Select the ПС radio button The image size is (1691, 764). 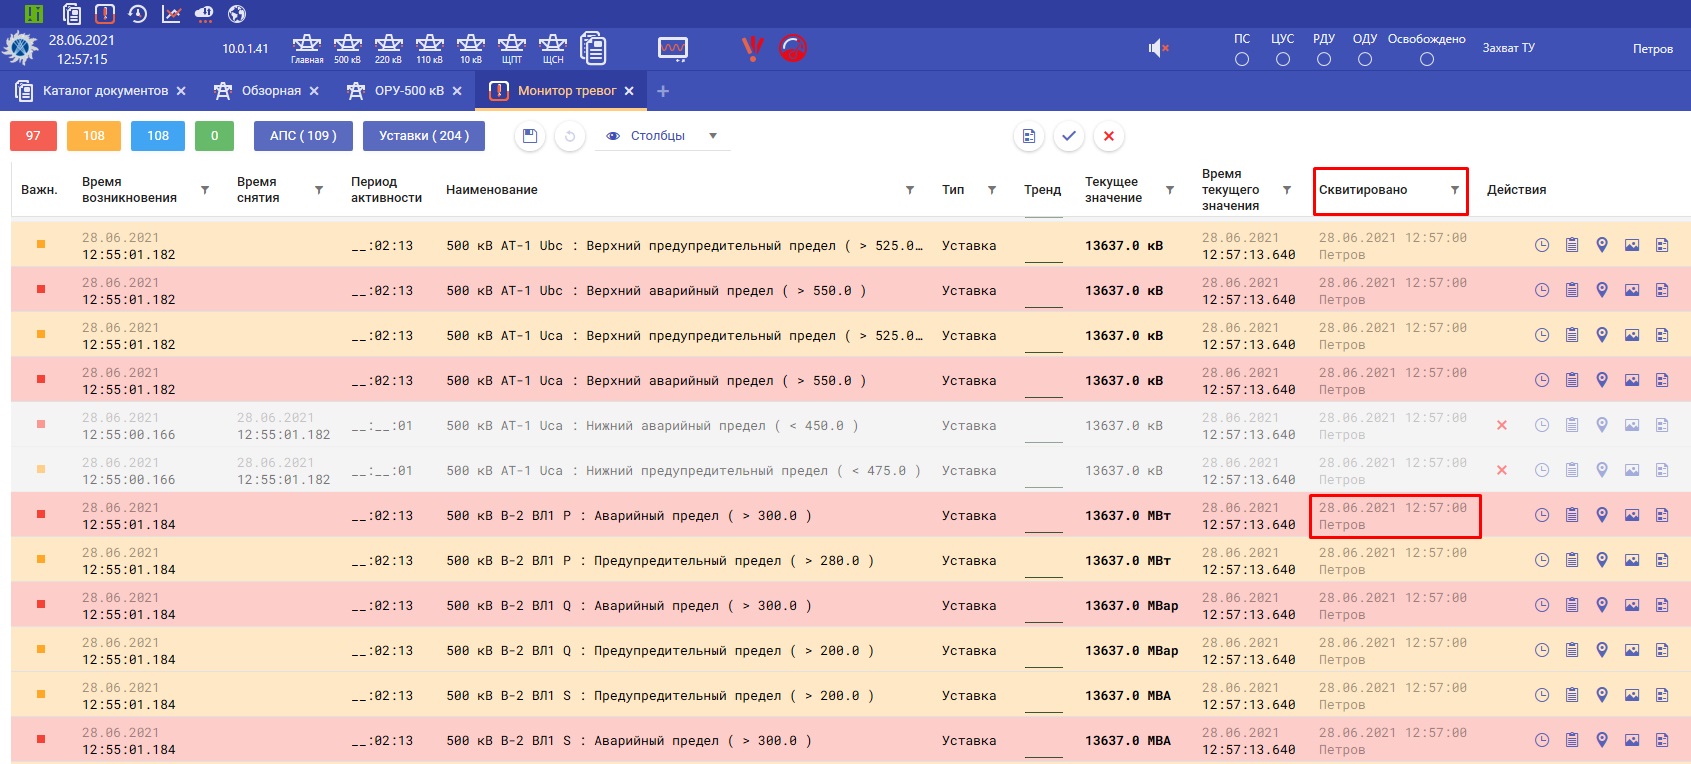(x=1242, y=59)
